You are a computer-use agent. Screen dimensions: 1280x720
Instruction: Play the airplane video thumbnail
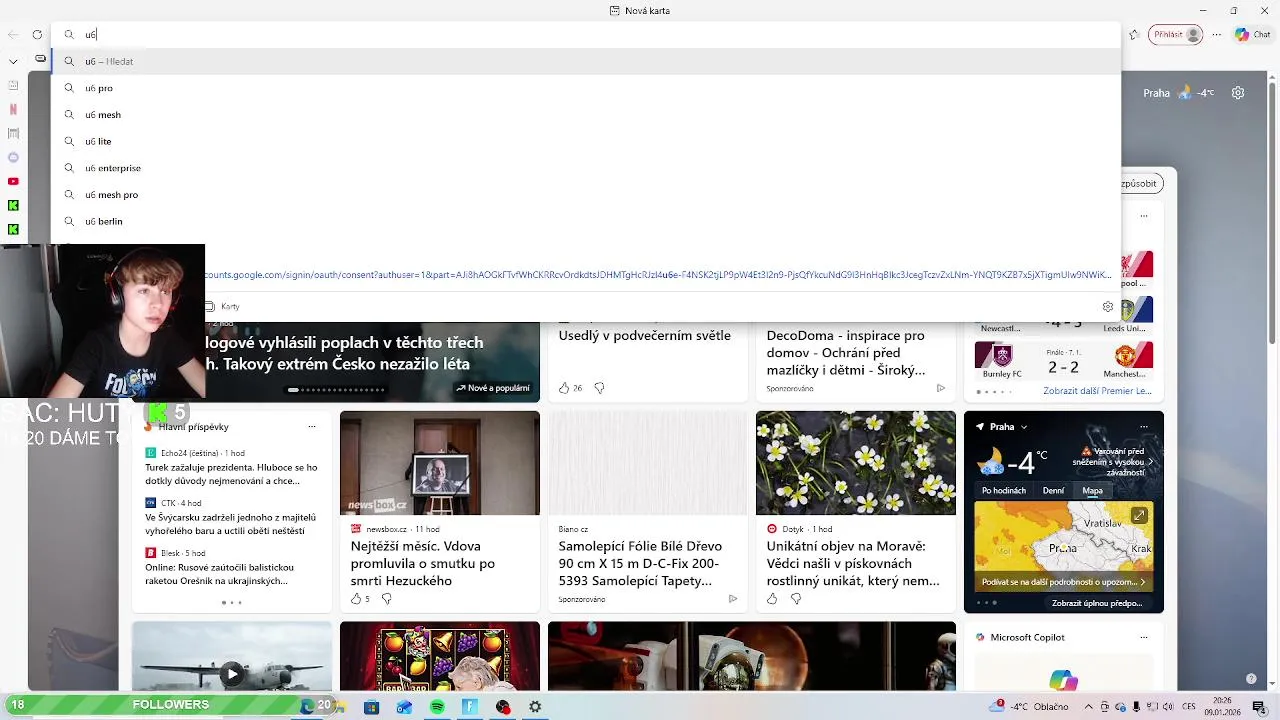pyautogui.click(x=232, y=674)
